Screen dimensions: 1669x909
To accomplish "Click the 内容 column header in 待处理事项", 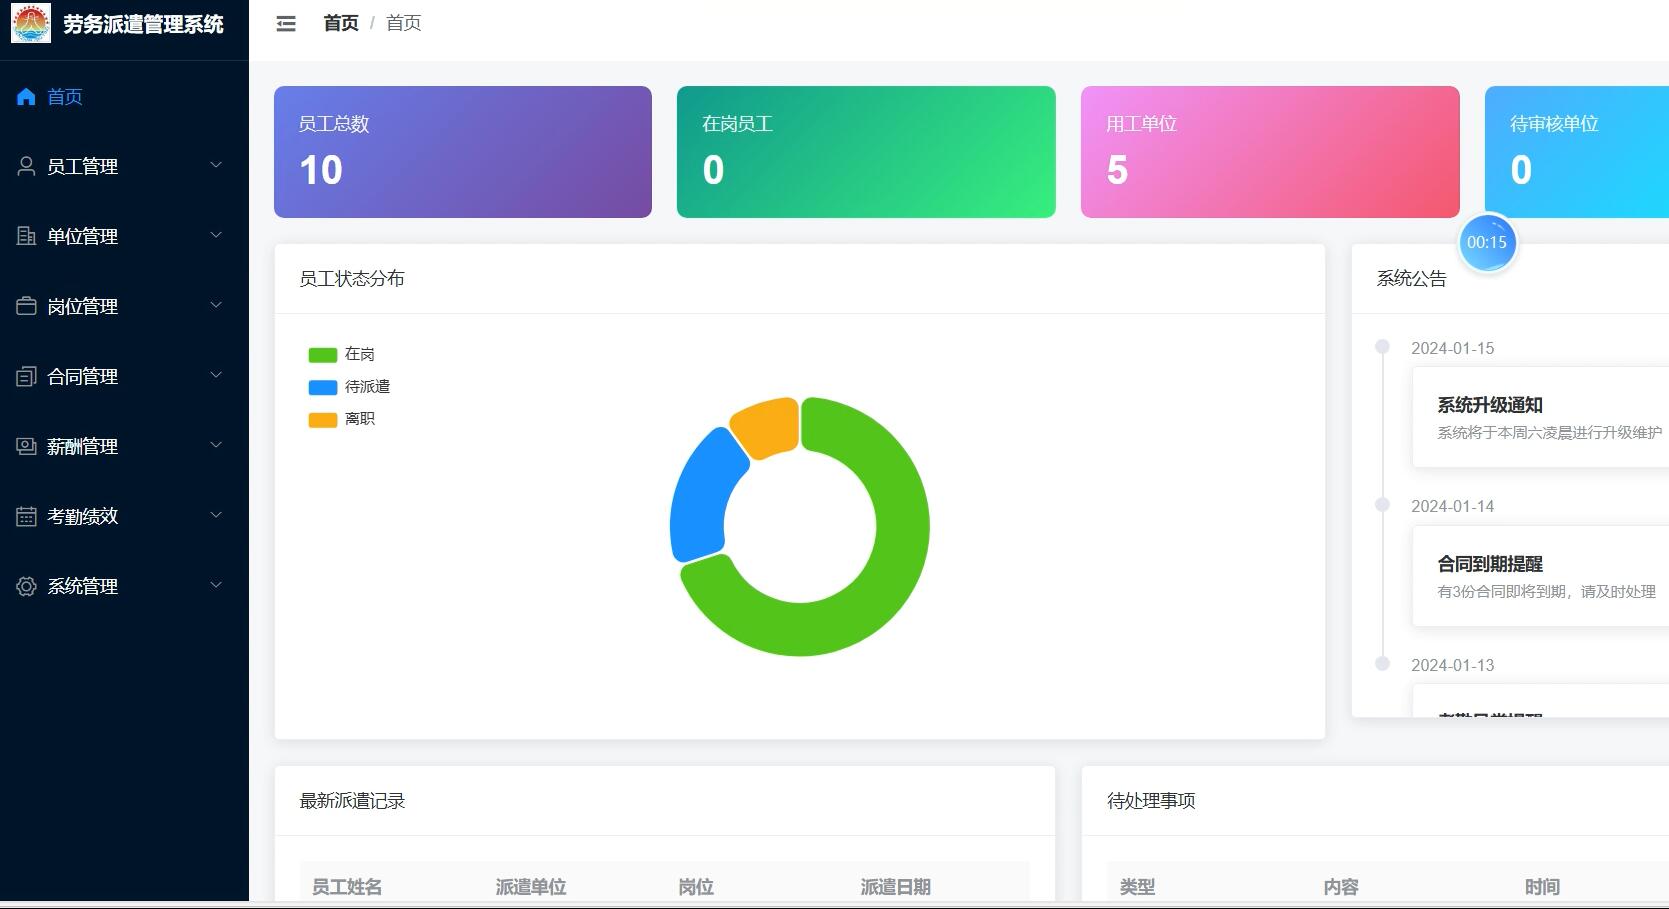I will (x=1341, y=887).
